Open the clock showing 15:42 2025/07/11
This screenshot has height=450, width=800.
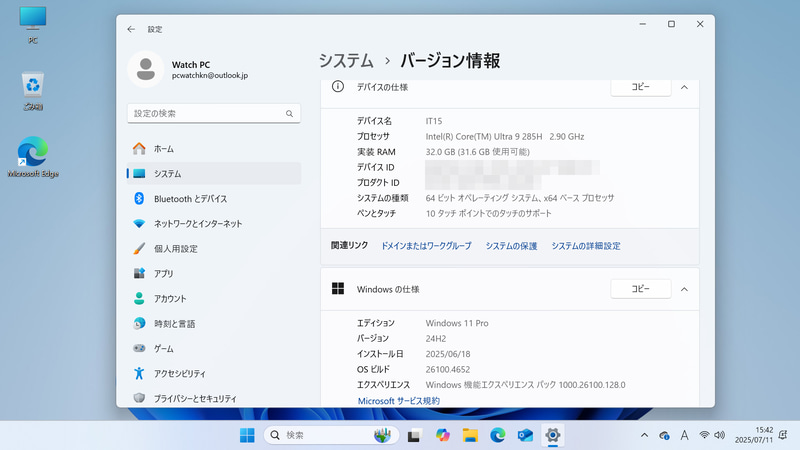pos(754,435)
